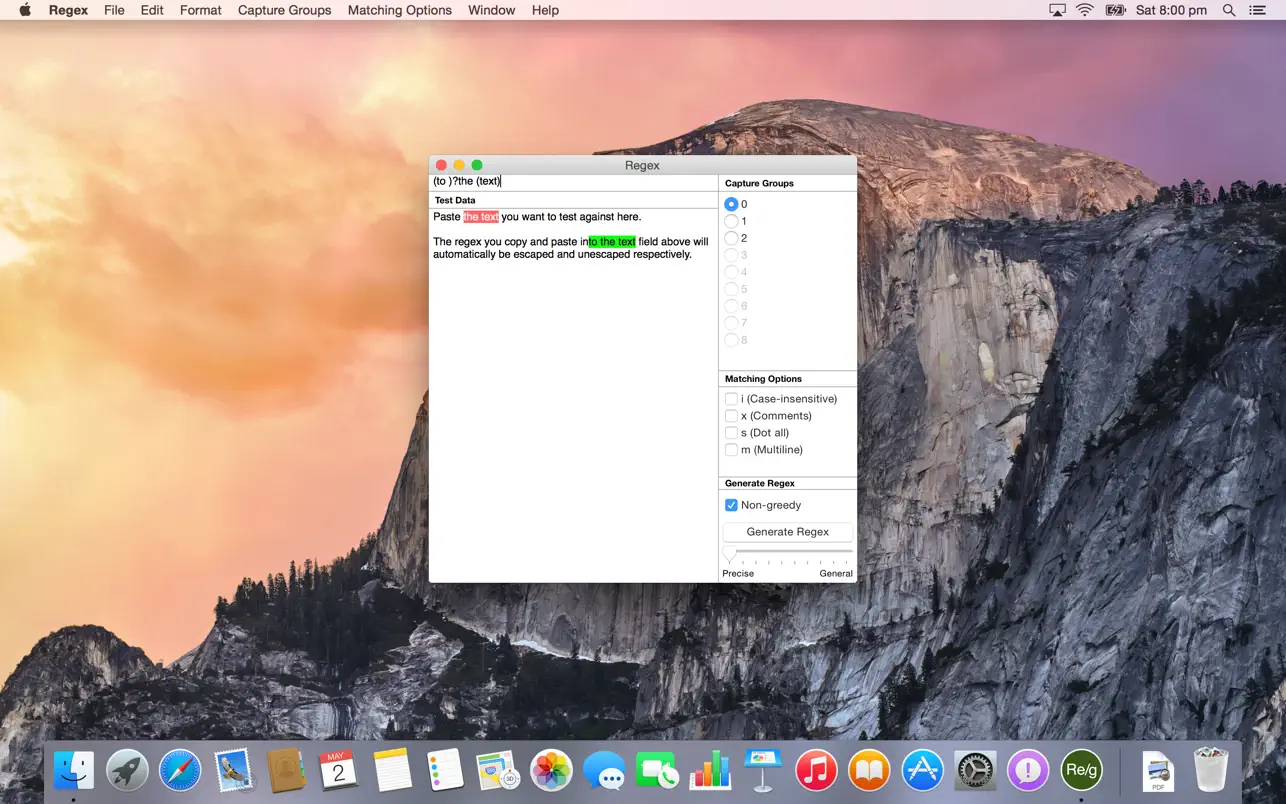Viewport: 1286px width, 804px height.
Task: Select capture group 0
Action: (x=732, y=204)
